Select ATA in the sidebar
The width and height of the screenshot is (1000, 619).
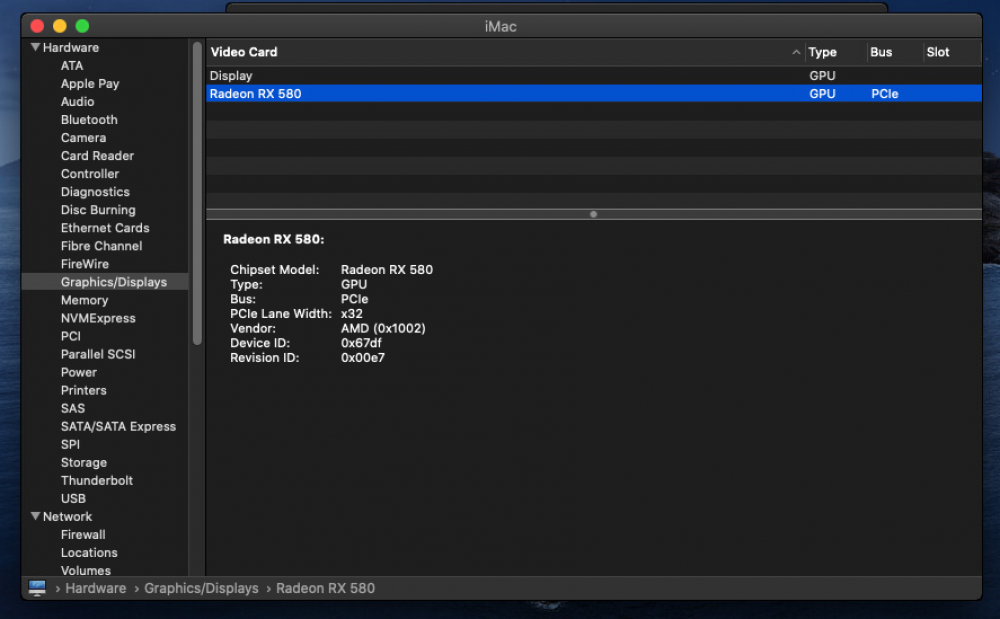tap(72, 66)
